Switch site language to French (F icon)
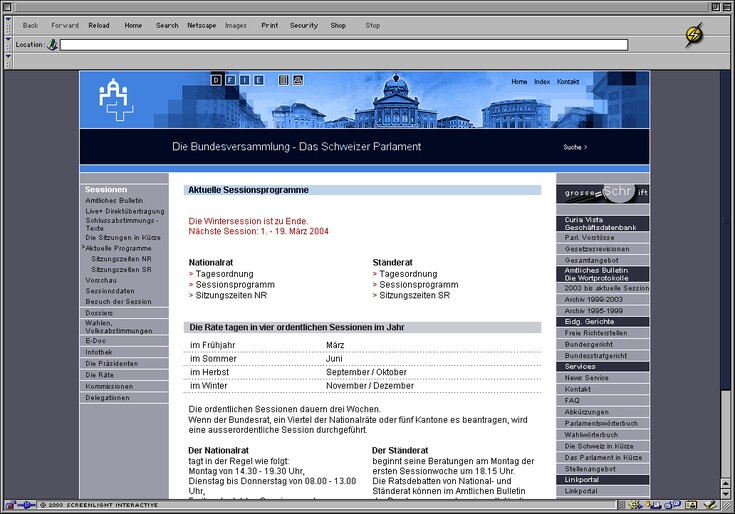 point(230,80)
